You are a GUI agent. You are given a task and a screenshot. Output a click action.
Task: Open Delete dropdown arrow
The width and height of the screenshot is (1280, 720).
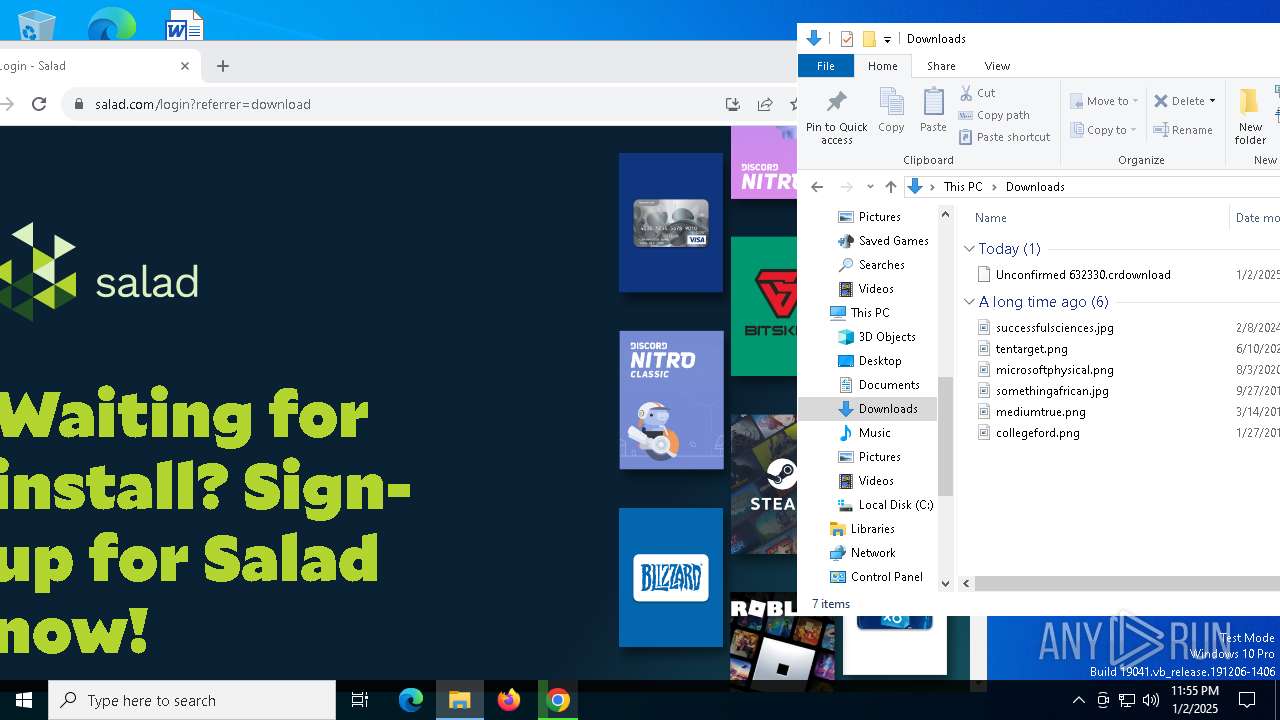click(1212, 101)
